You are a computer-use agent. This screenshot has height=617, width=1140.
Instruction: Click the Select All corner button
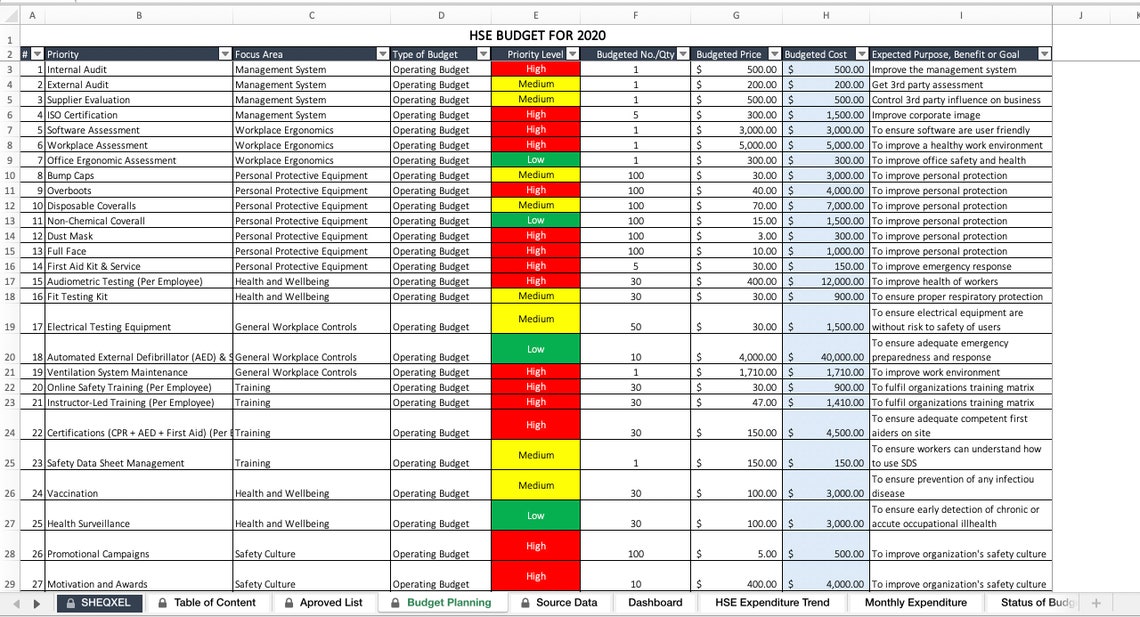pos(9,15)
